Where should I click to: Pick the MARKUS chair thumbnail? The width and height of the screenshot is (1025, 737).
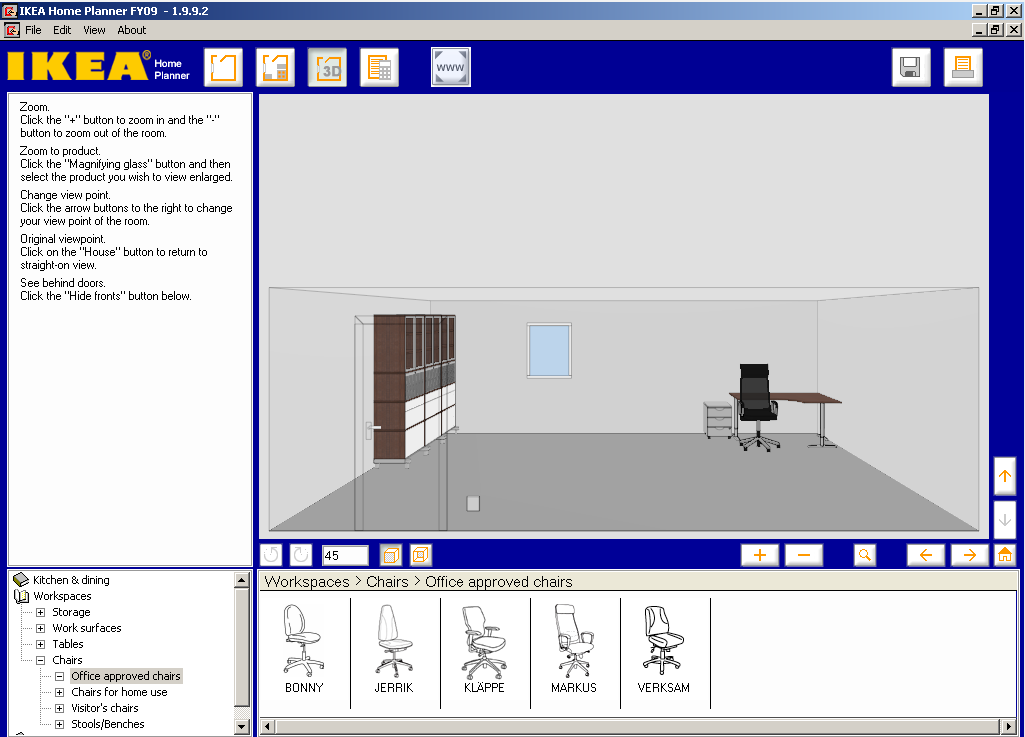[574, 649]
